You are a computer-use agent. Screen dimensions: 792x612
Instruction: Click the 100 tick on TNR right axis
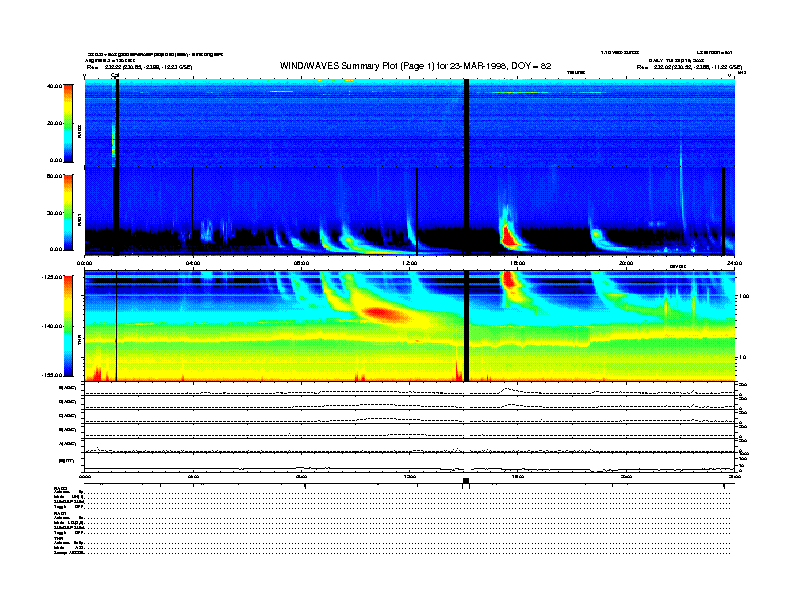click(x=744, y=296)
